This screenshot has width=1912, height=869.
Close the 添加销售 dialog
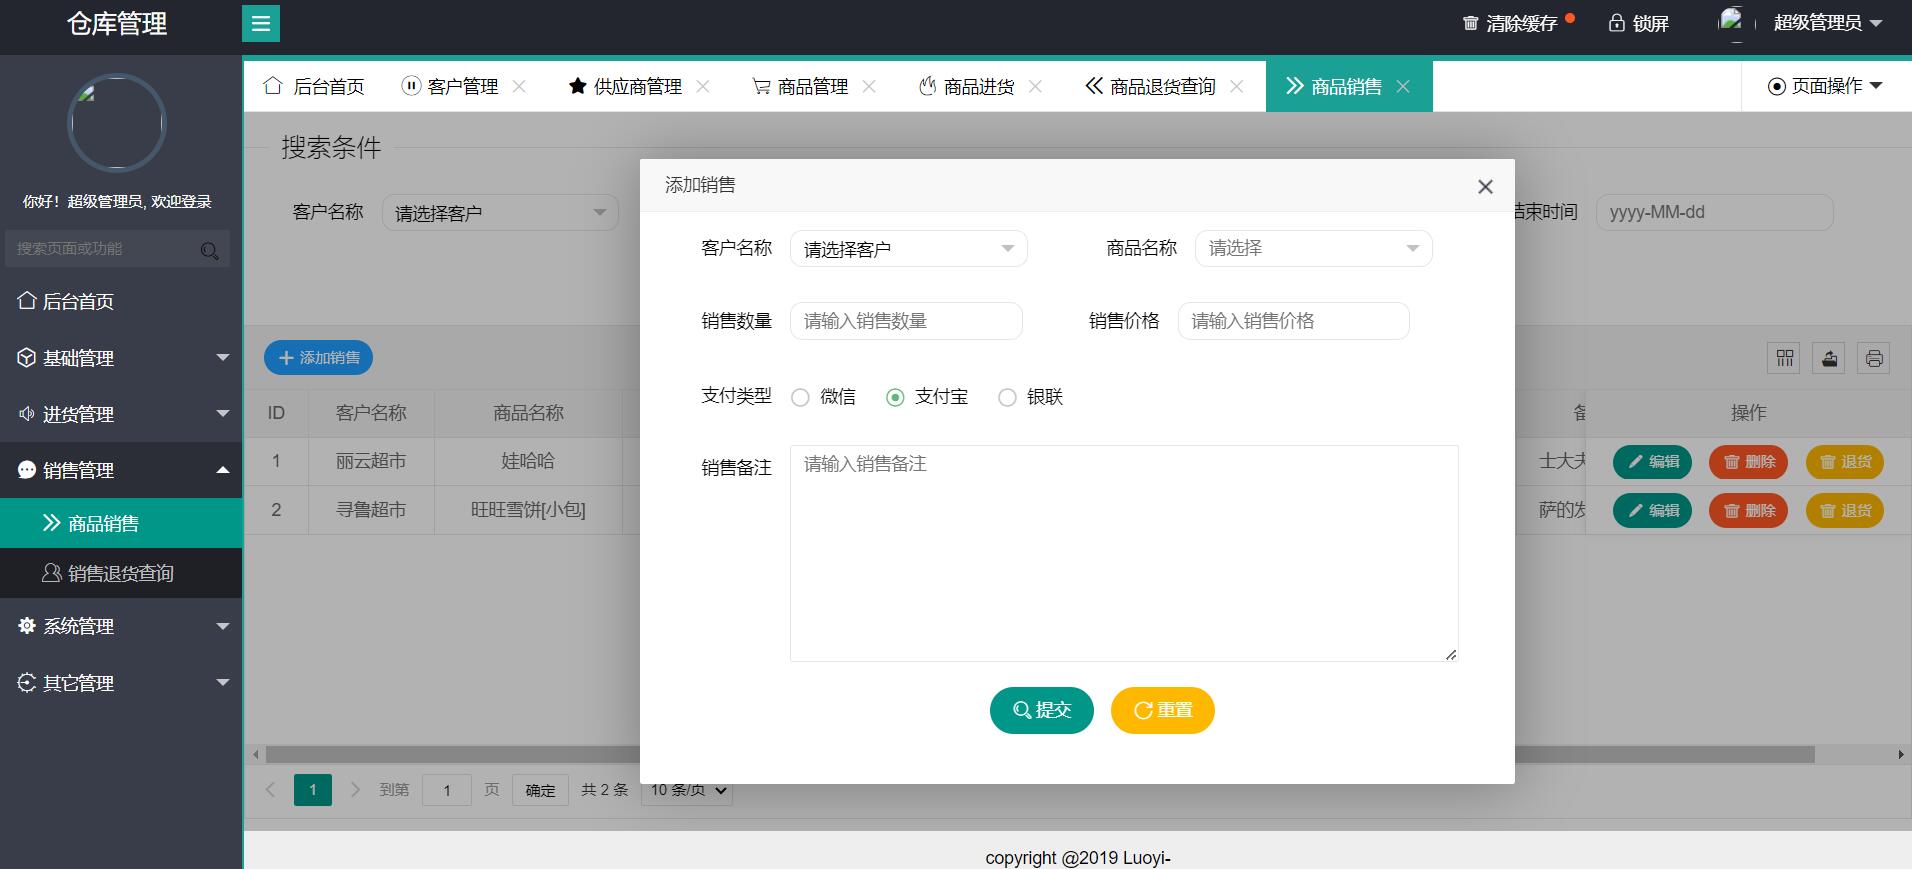pyautogui.click(x=1485, y=186)
